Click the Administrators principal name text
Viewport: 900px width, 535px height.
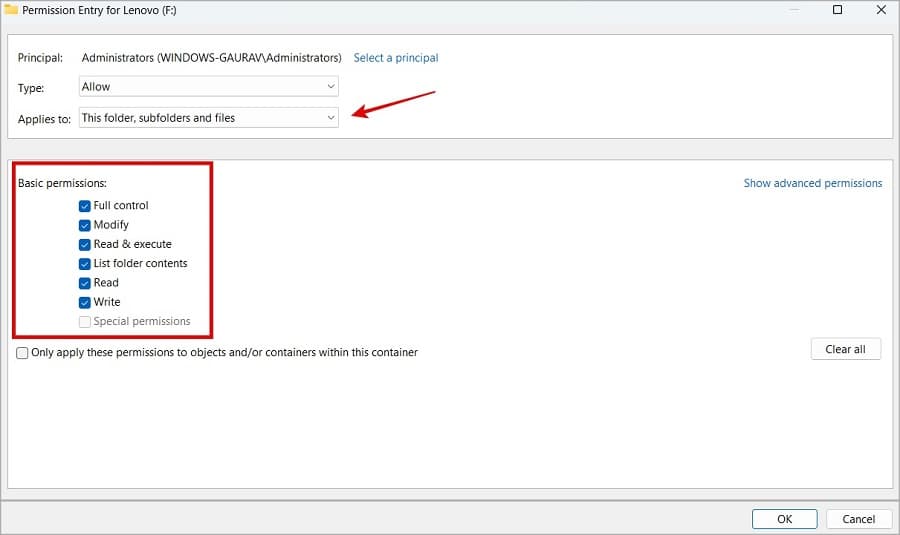[211, 58]
